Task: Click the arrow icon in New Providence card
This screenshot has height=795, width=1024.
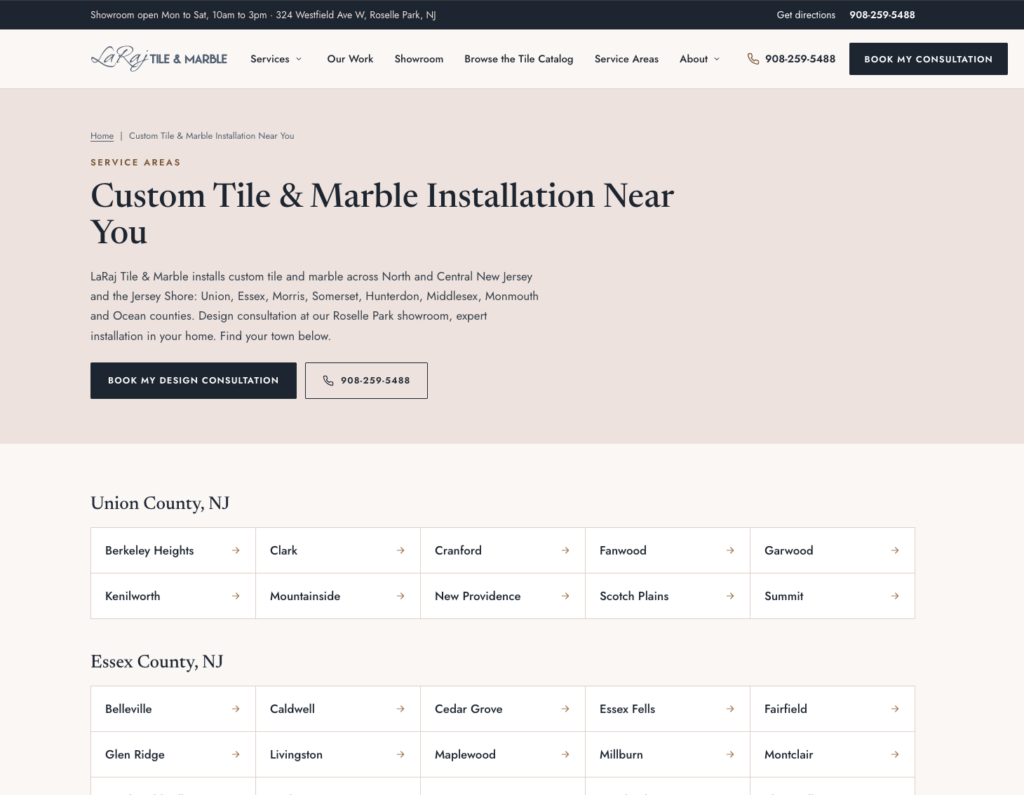Action: (566, 596)
